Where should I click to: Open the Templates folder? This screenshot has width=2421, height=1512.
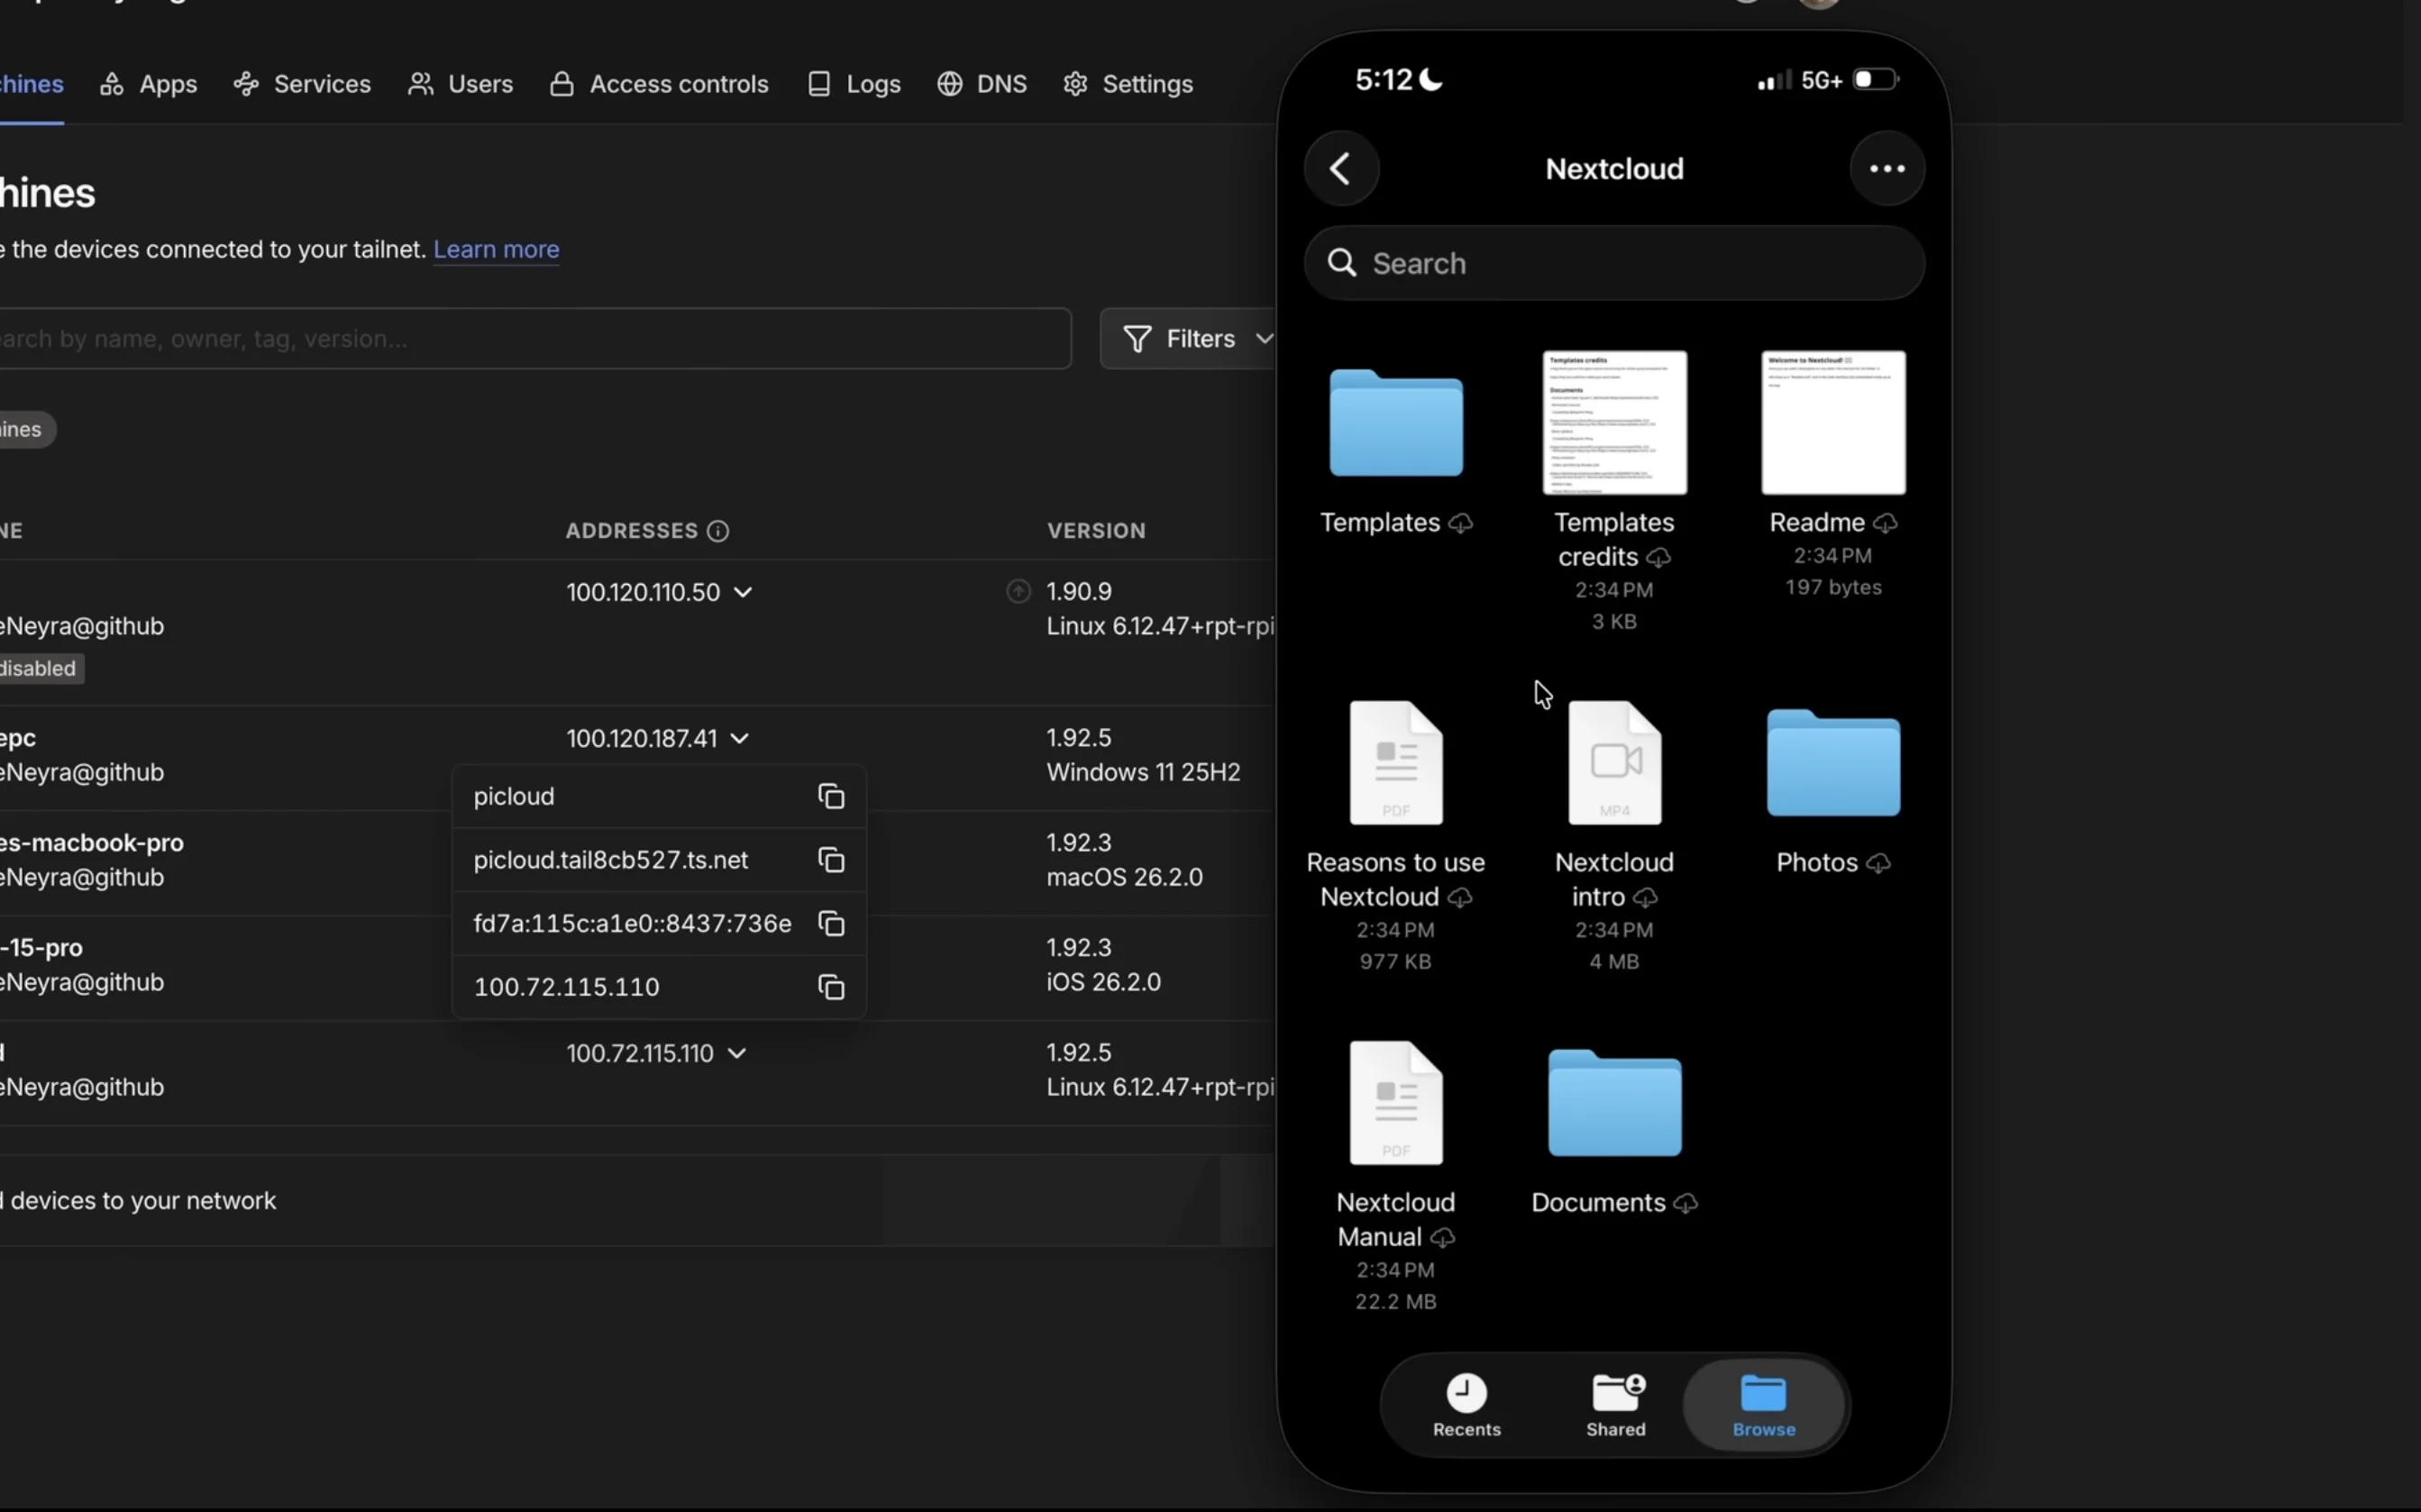pyautogui.click(x=1396, y=423)
